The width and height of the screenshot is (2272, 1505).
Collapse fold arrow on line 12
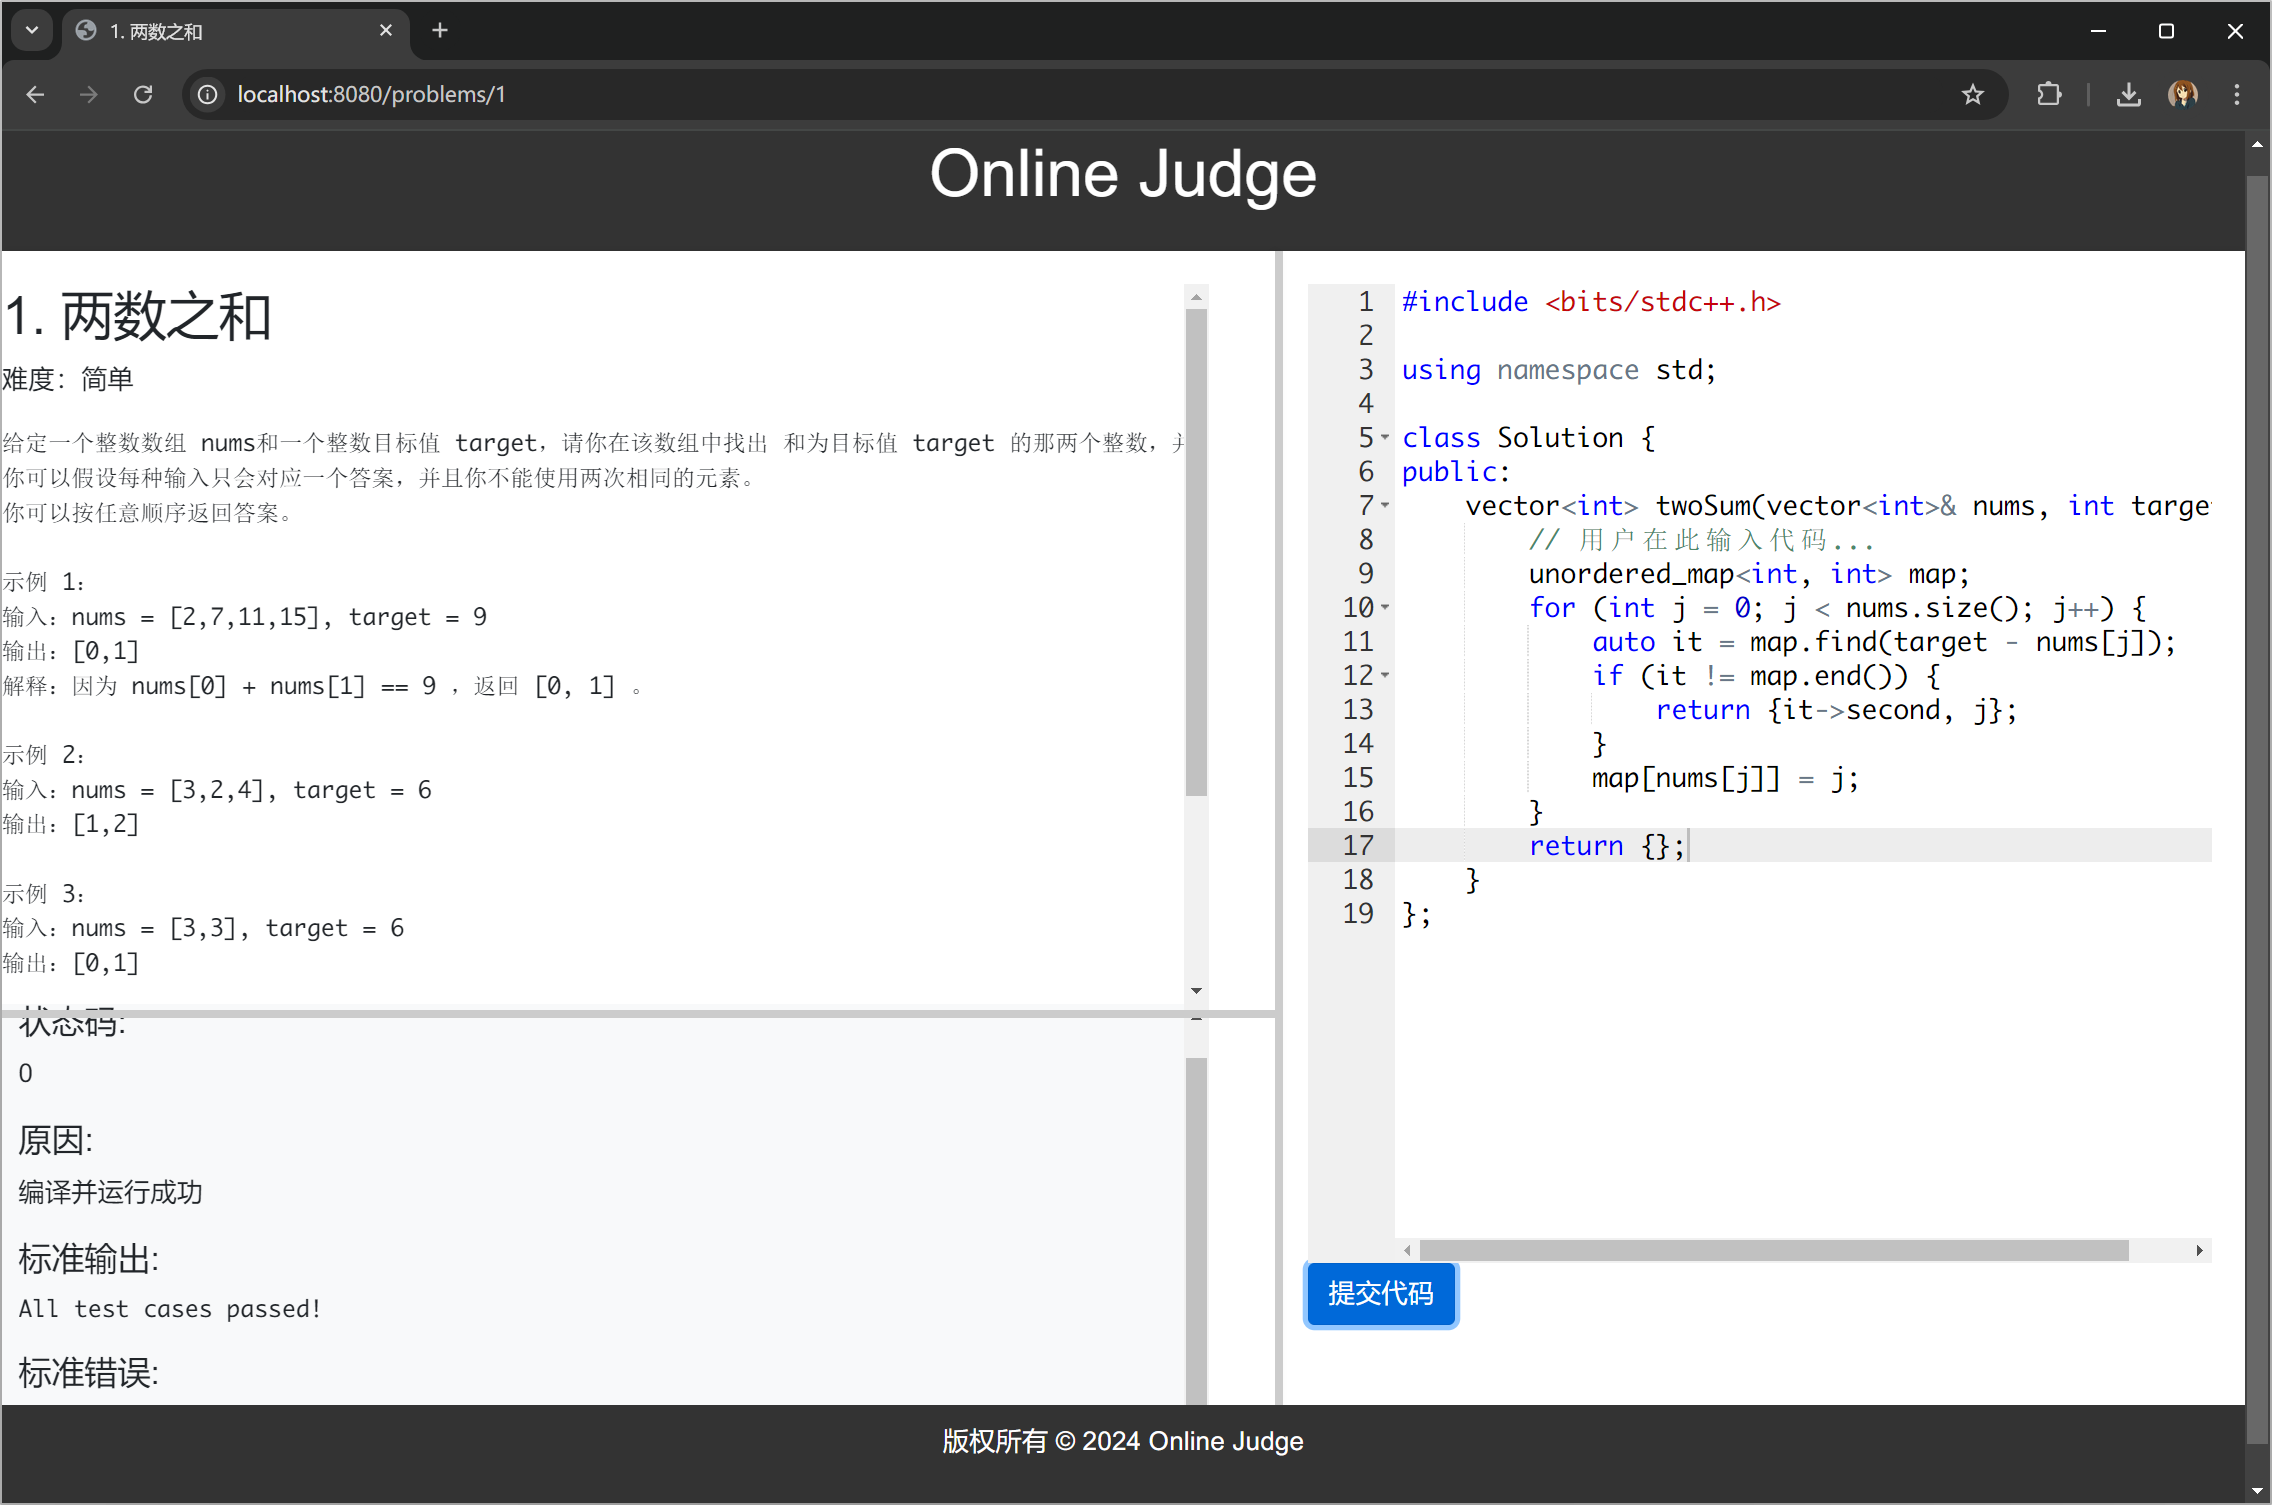click(1385, 675)
